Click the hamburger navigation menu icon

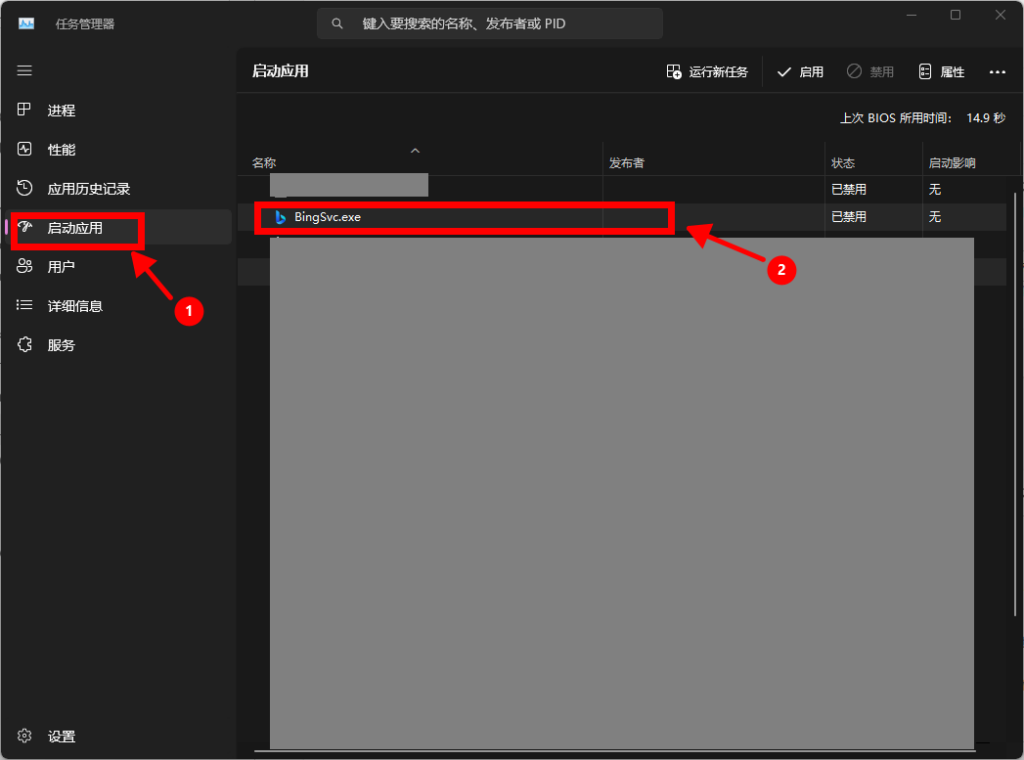click(25, 70)
